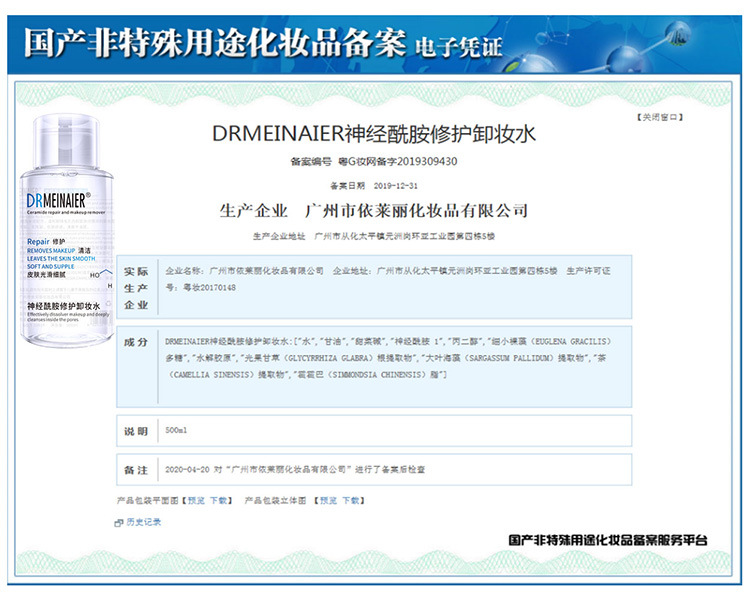Open the 历史记录 link
The image size is (750, 598).
pyautogui.click(x=143, y=522)
